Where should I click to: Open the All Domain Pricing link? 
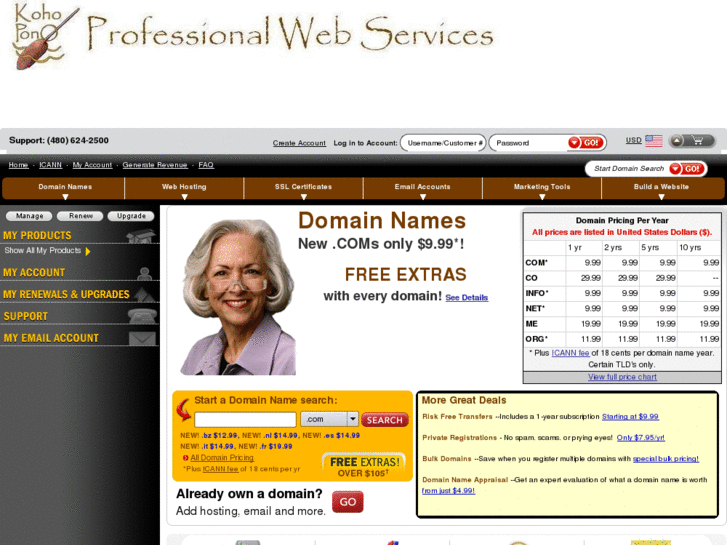tap(222, 458)
